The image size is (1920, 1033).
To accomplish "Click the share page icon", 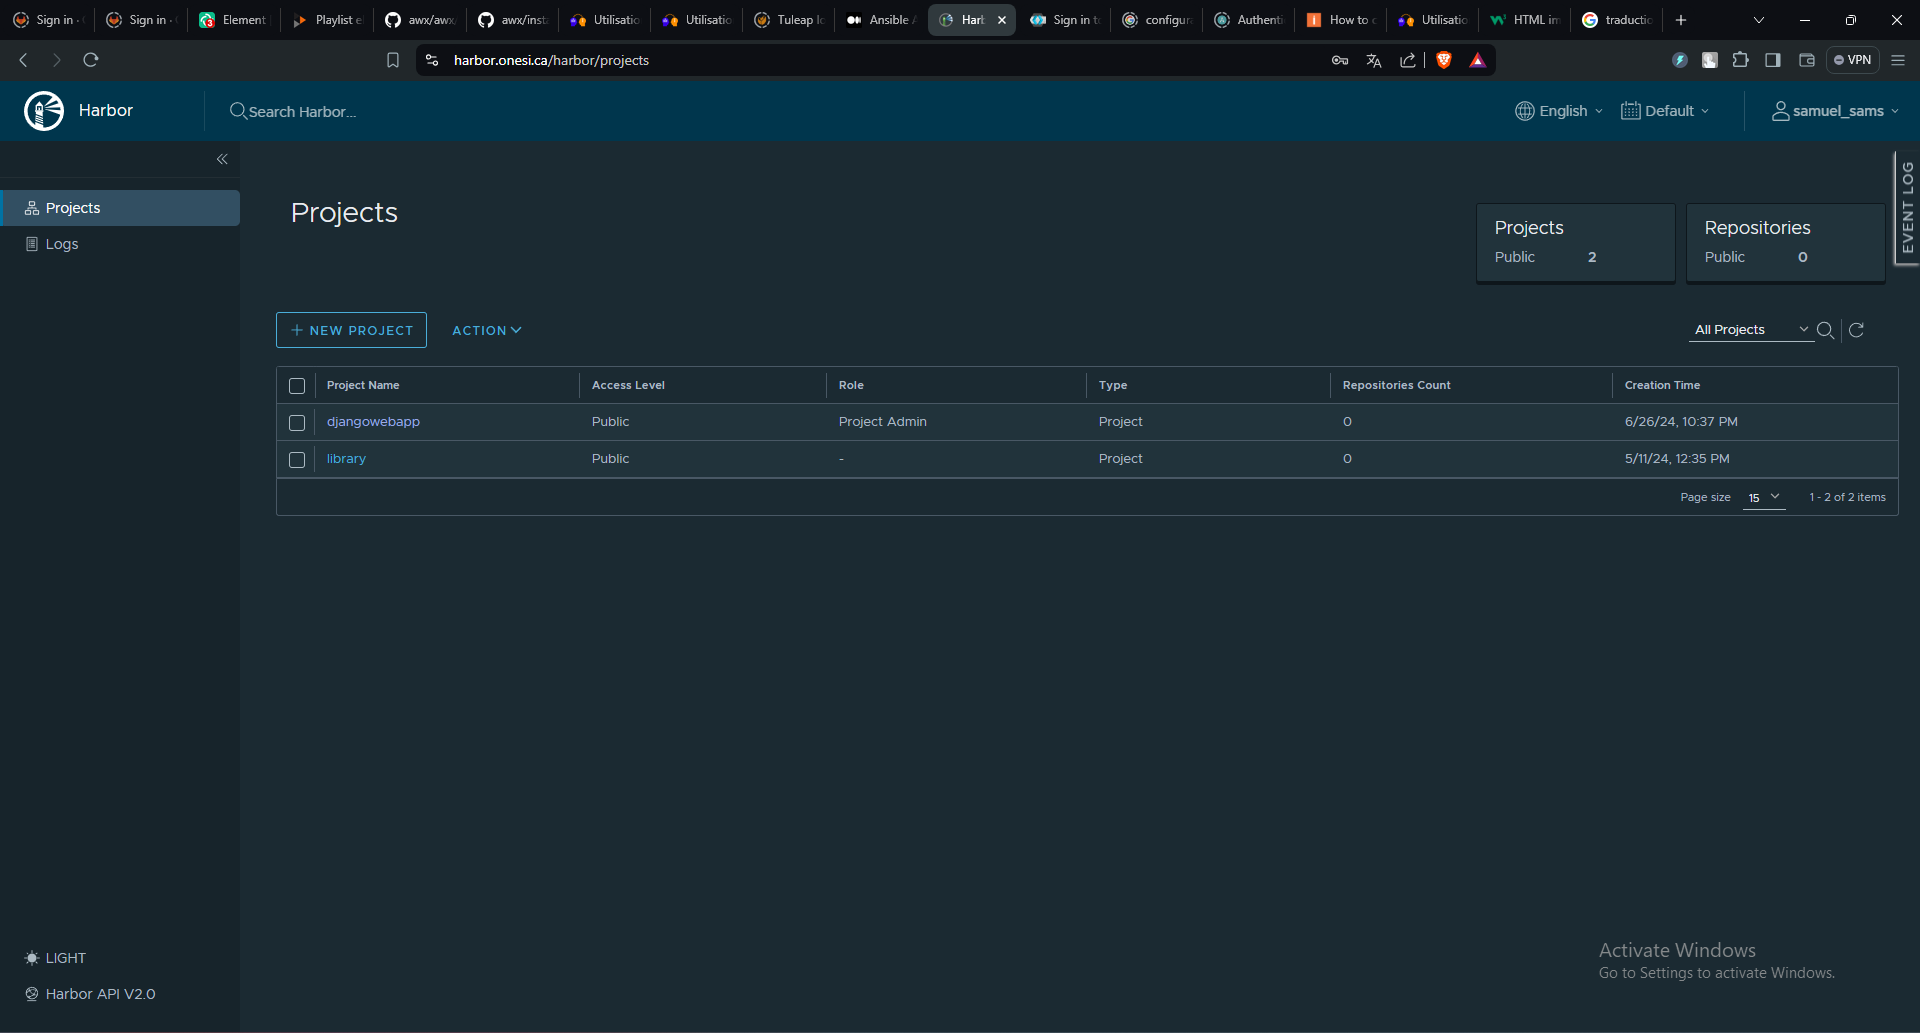I will [1408, 60].
